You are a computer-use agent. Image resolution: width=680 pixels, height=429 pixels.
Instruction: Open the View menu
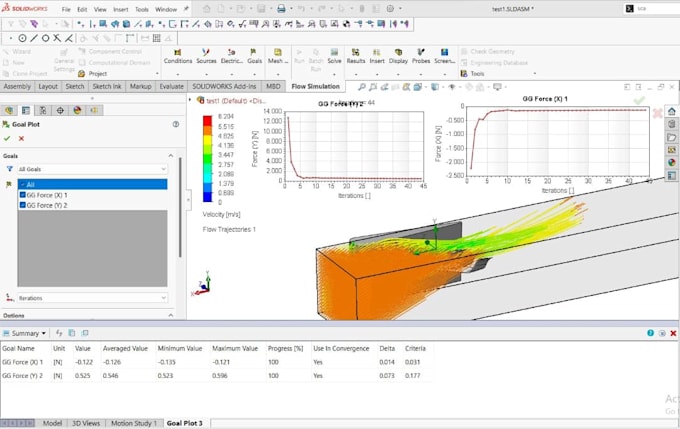[100, 9]
